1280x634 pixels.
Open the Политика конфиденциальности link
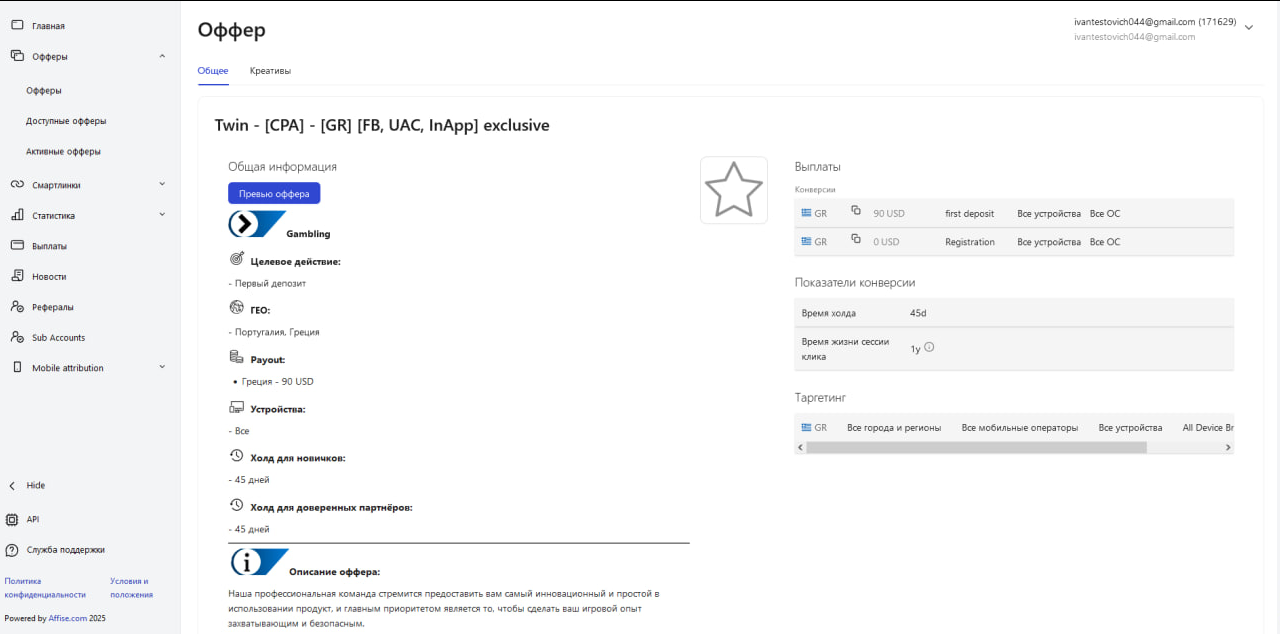45,587
